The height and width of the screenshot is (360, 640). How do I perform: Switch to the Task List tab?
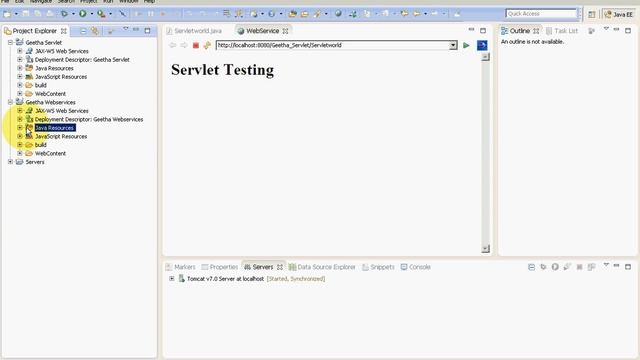click(562, 31)
